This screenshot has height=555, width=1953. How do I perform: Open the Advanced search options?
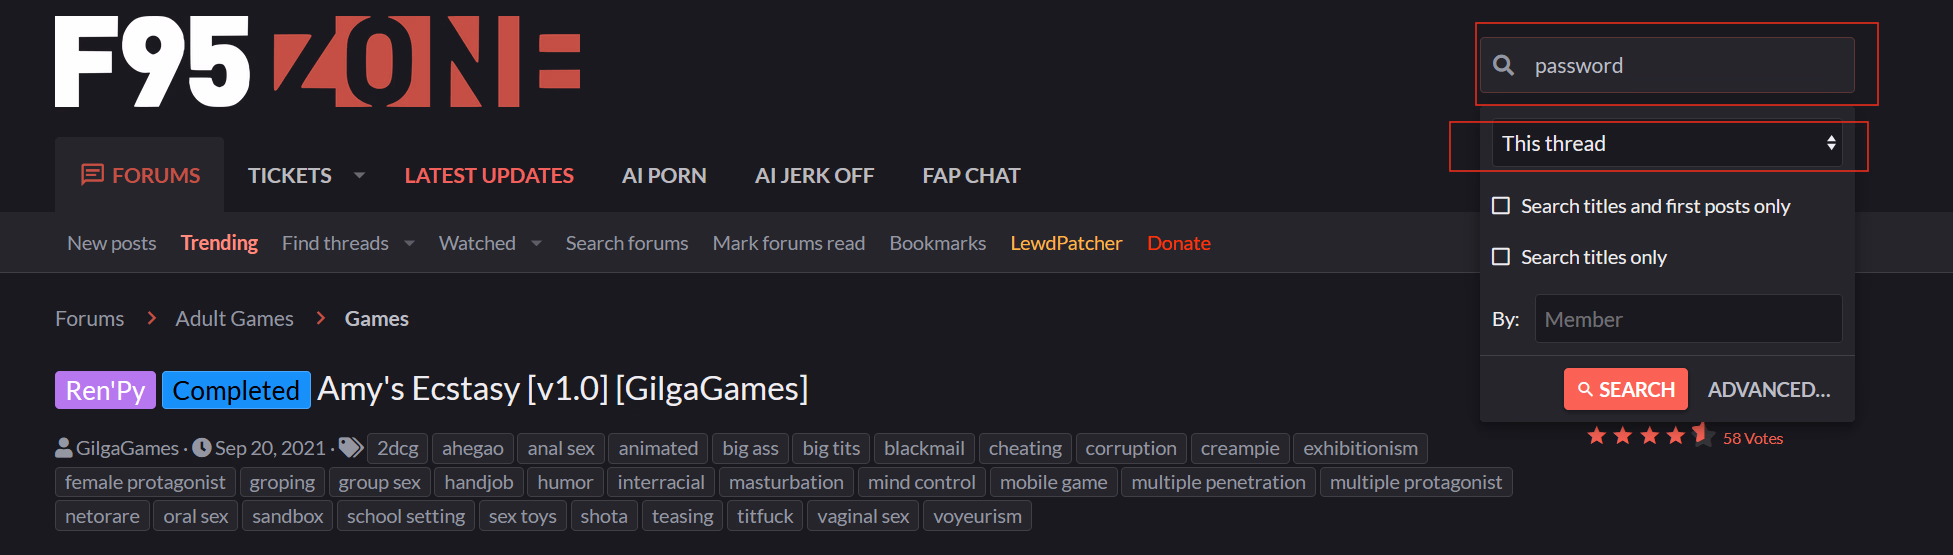1768,389
